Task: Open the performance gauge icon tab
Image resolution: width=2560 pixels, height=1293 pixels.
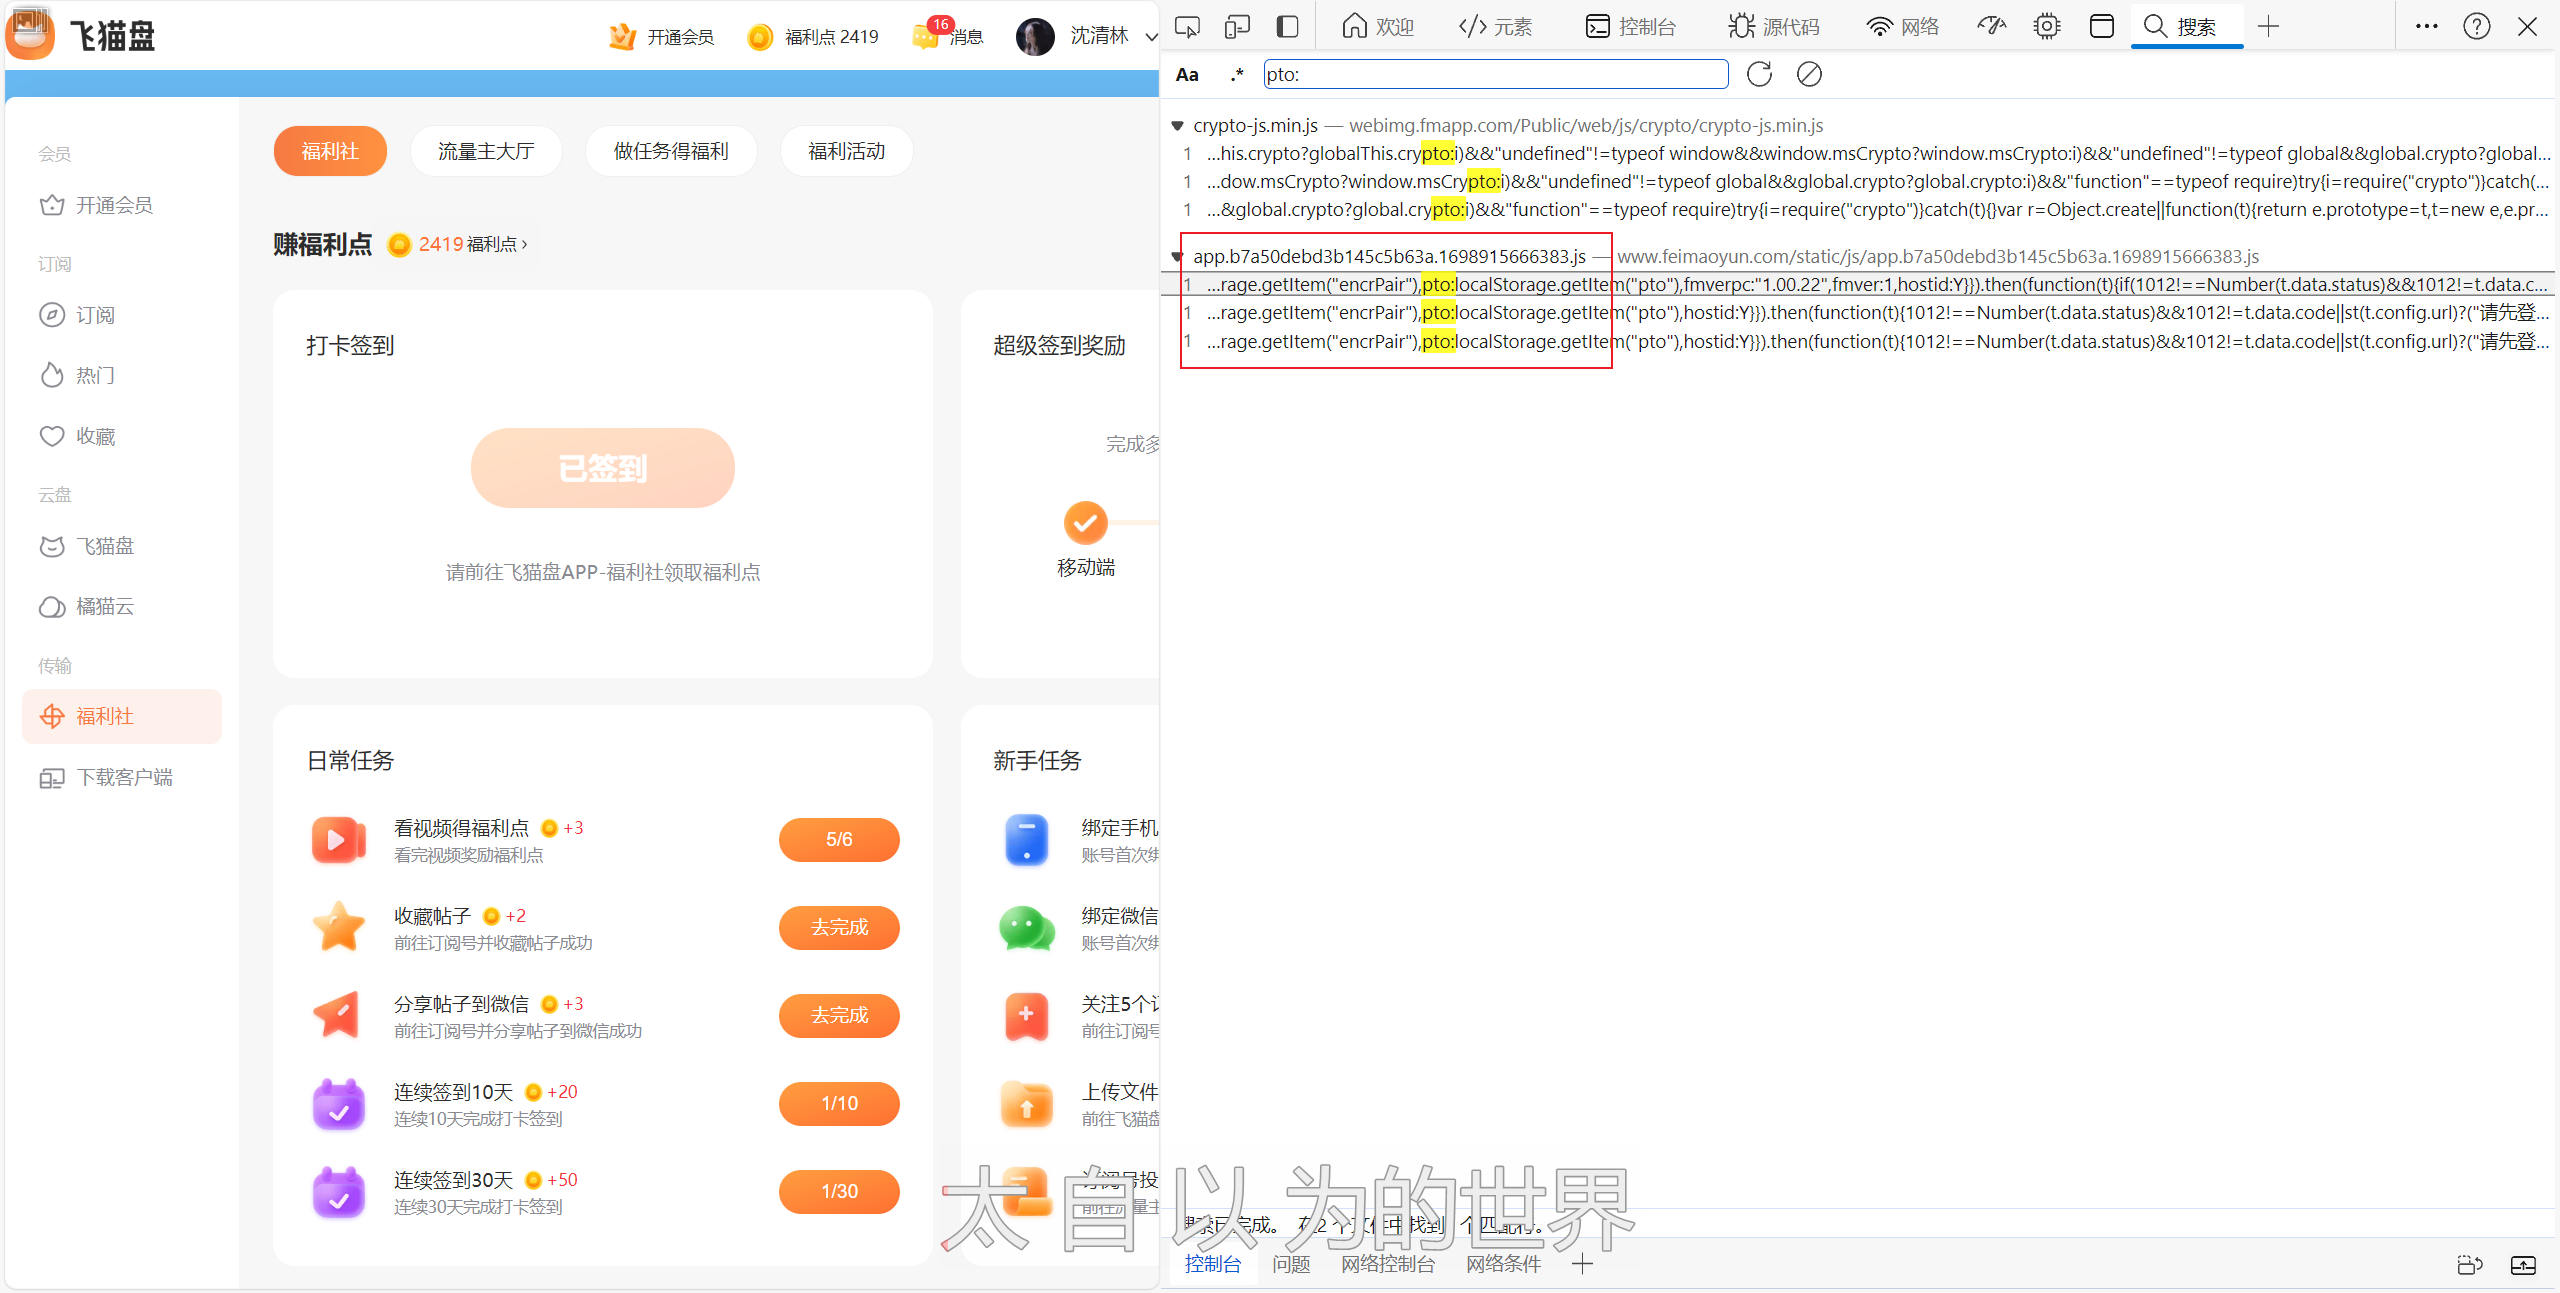Action: tap(1991, 27)
